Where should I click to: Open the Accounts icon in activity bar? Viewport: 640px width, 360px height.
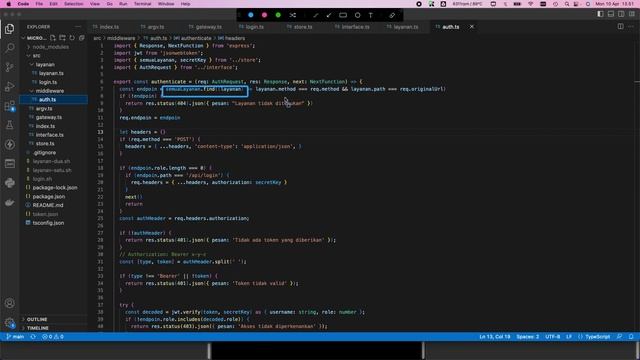pyautogui.click(x=9, y=303)
